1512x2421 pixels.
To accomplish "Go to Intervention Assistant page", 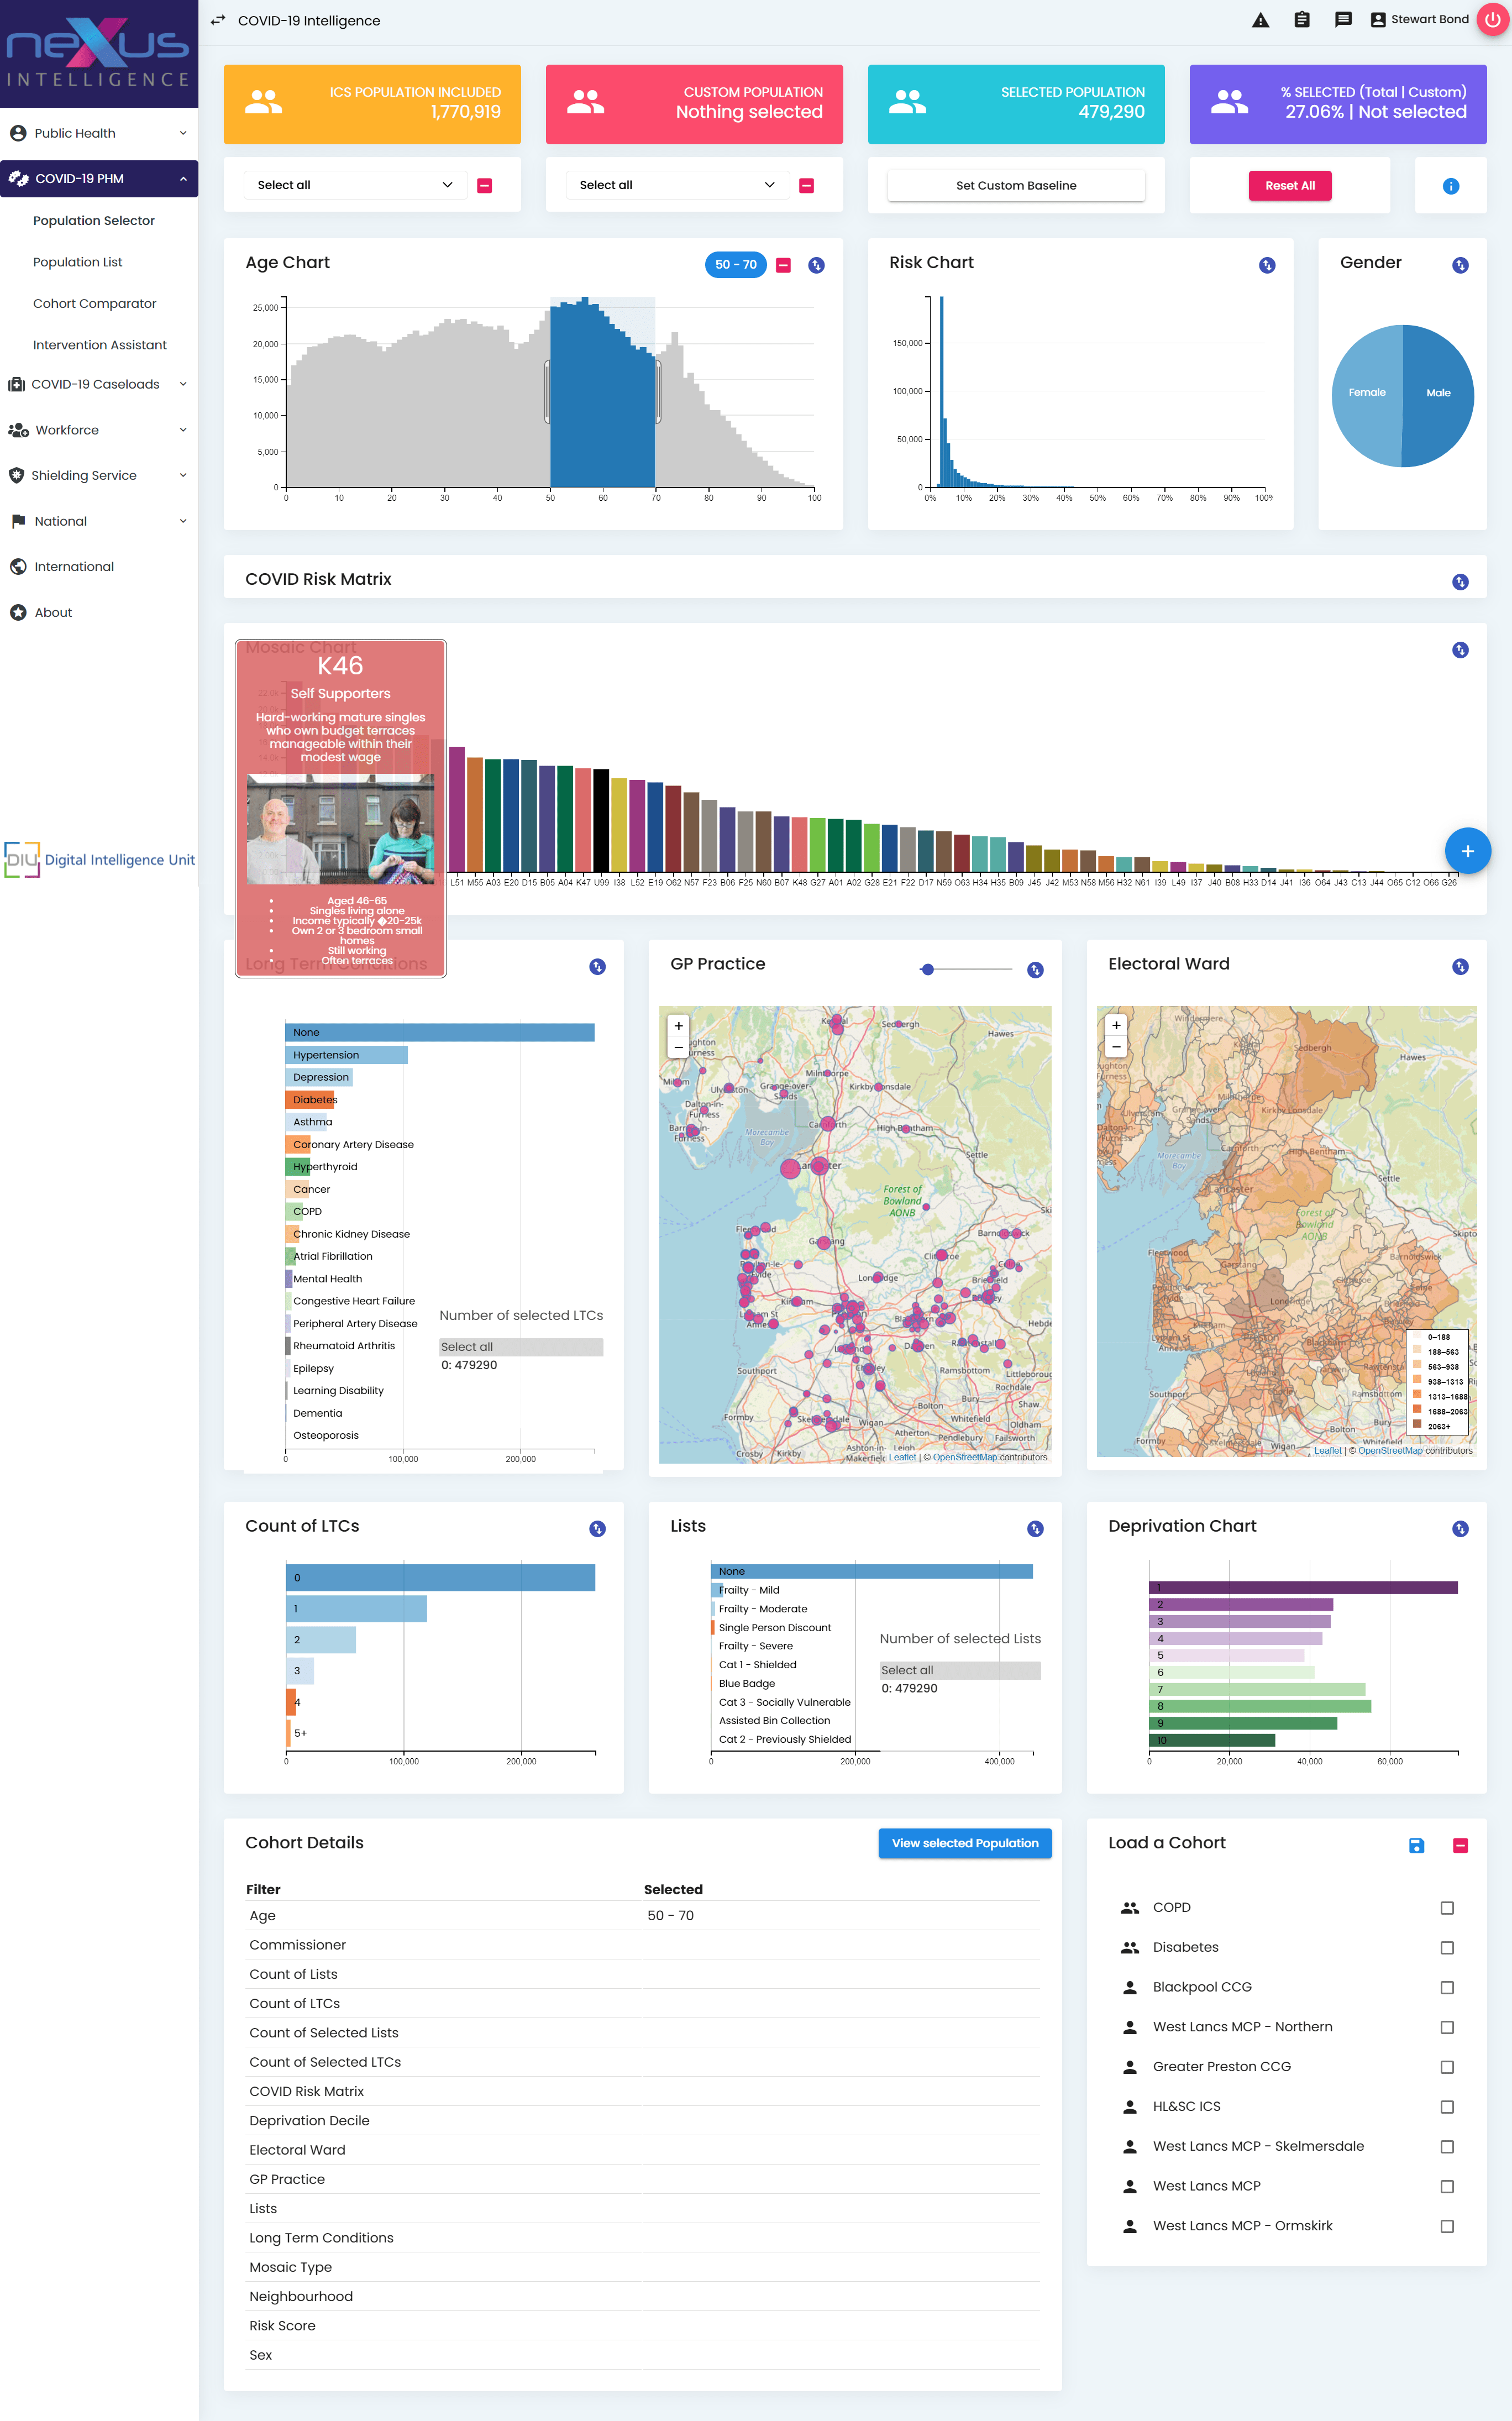I will coord(100,345).
